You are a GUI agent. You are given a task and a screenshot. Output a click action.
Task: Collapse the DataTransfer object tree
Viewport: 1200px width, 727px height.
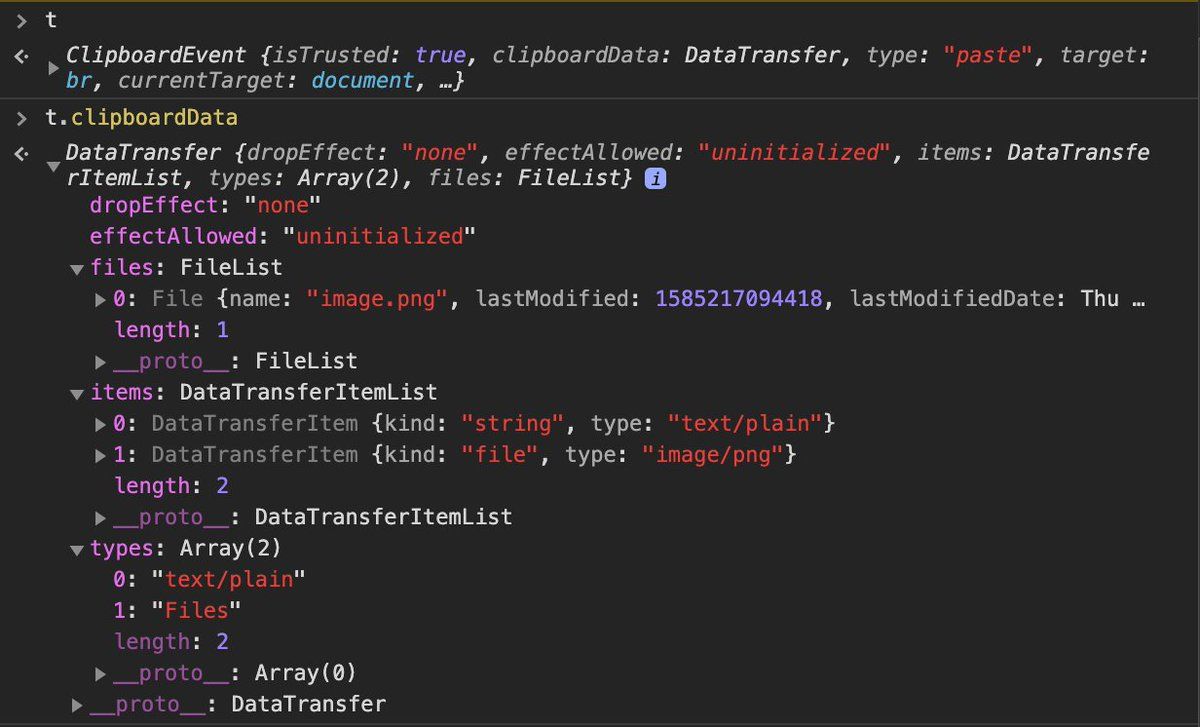click(x=53, y=167)
